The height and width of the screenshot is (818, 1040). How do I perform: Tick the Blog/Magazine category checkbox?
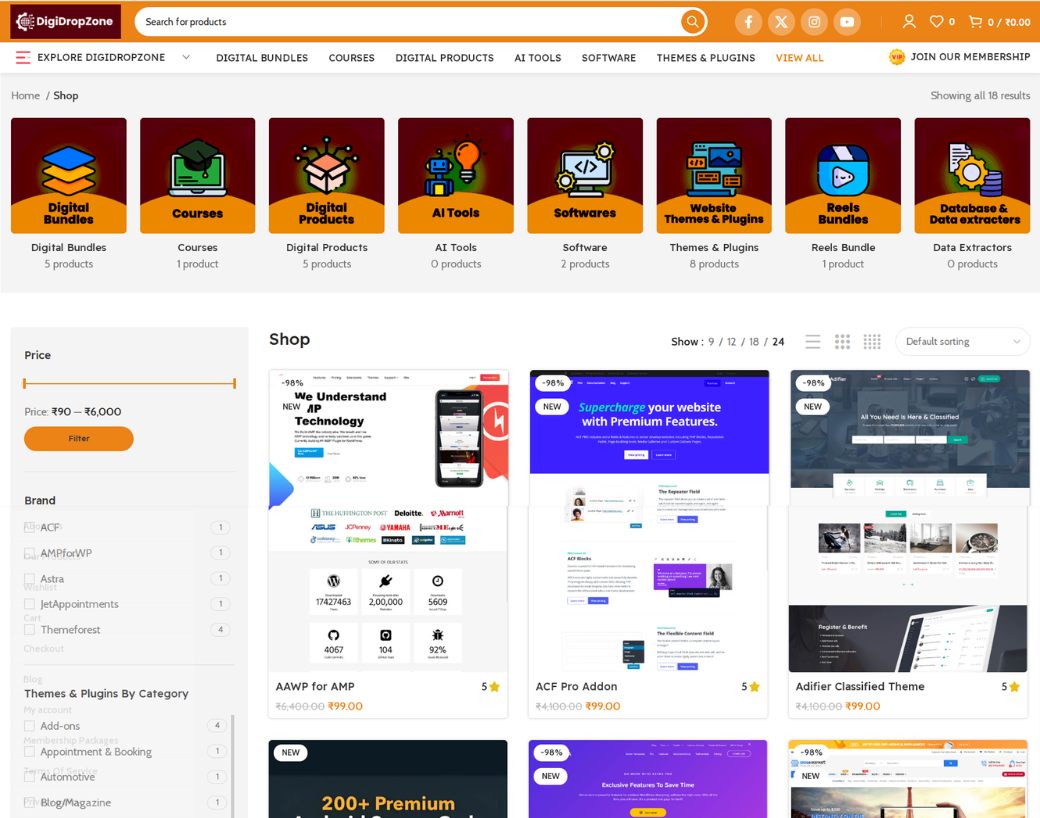pos(29,802)
